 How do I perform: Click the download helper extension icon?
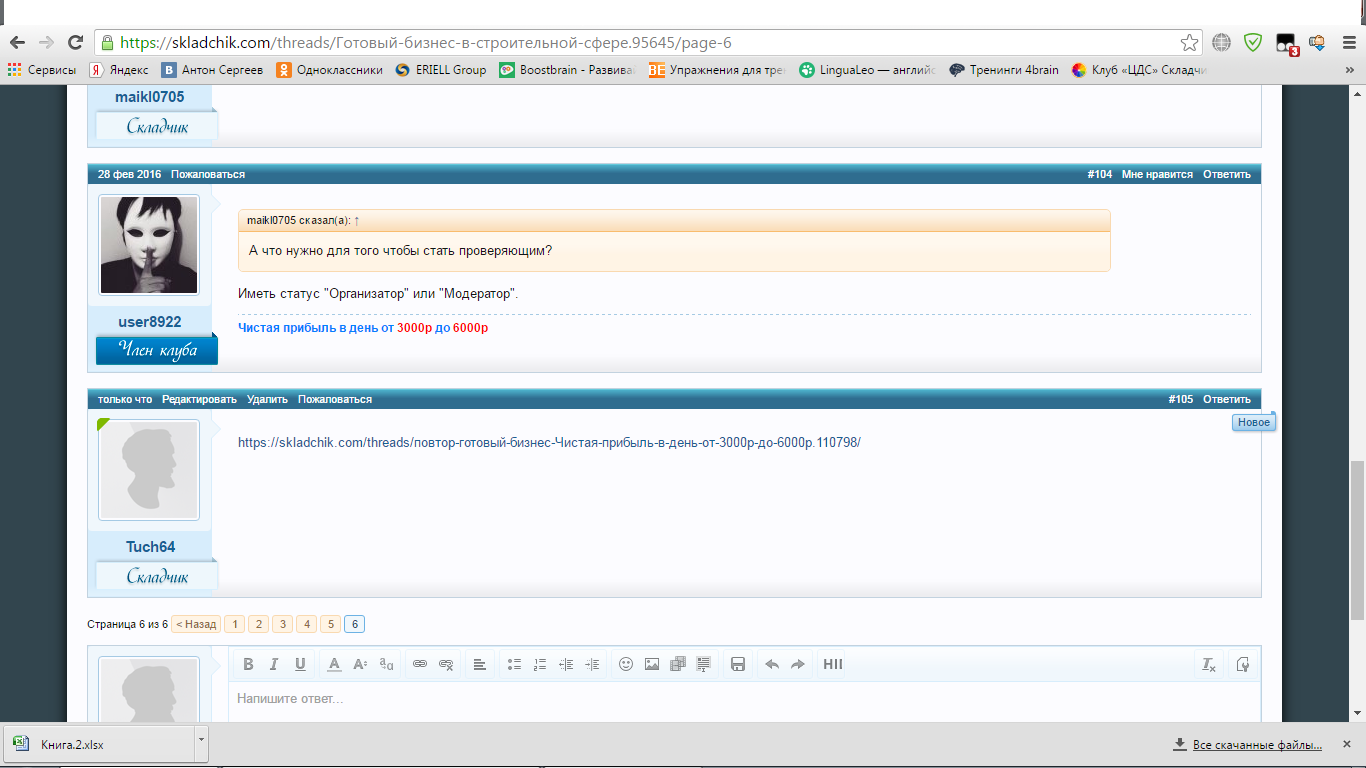[x=1317, y=43]
